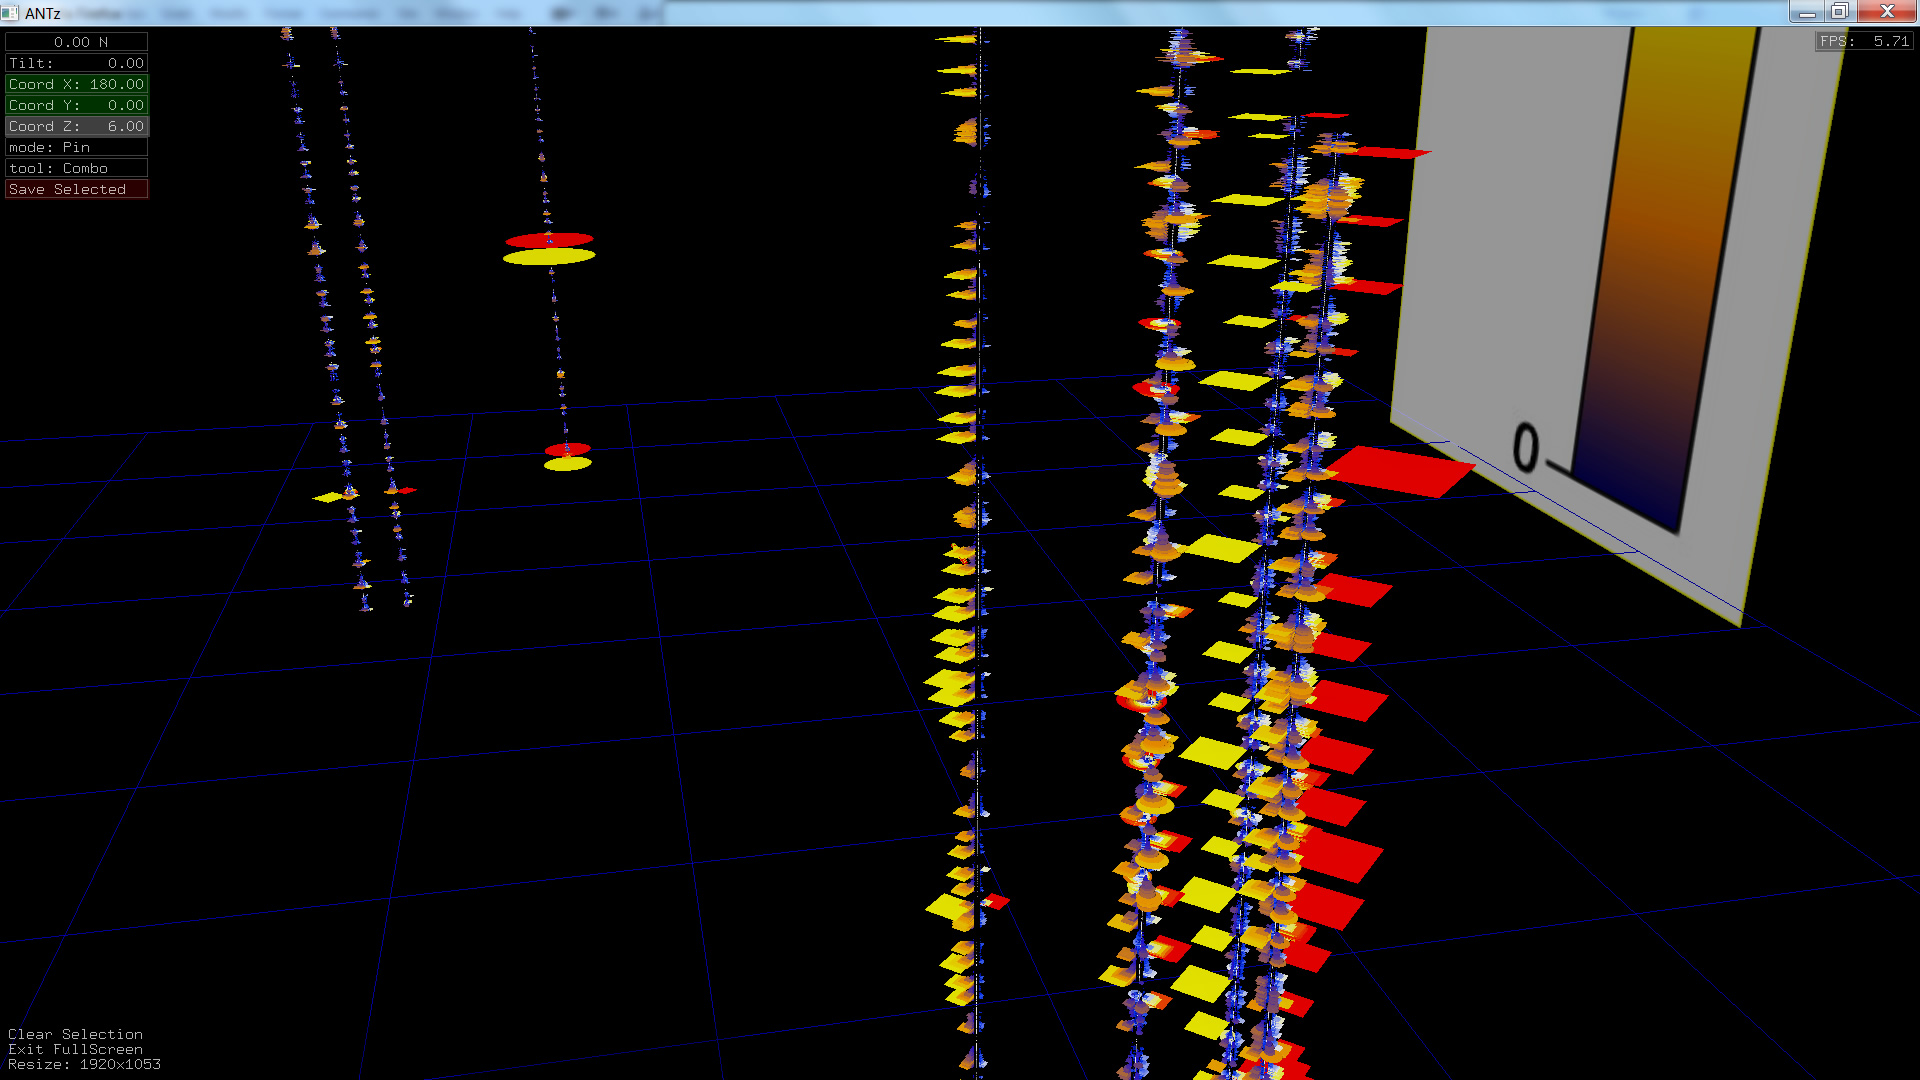Click the compass heading 0.00 N field
This screenshot has height=1080, width=1920.
[77, 42]
